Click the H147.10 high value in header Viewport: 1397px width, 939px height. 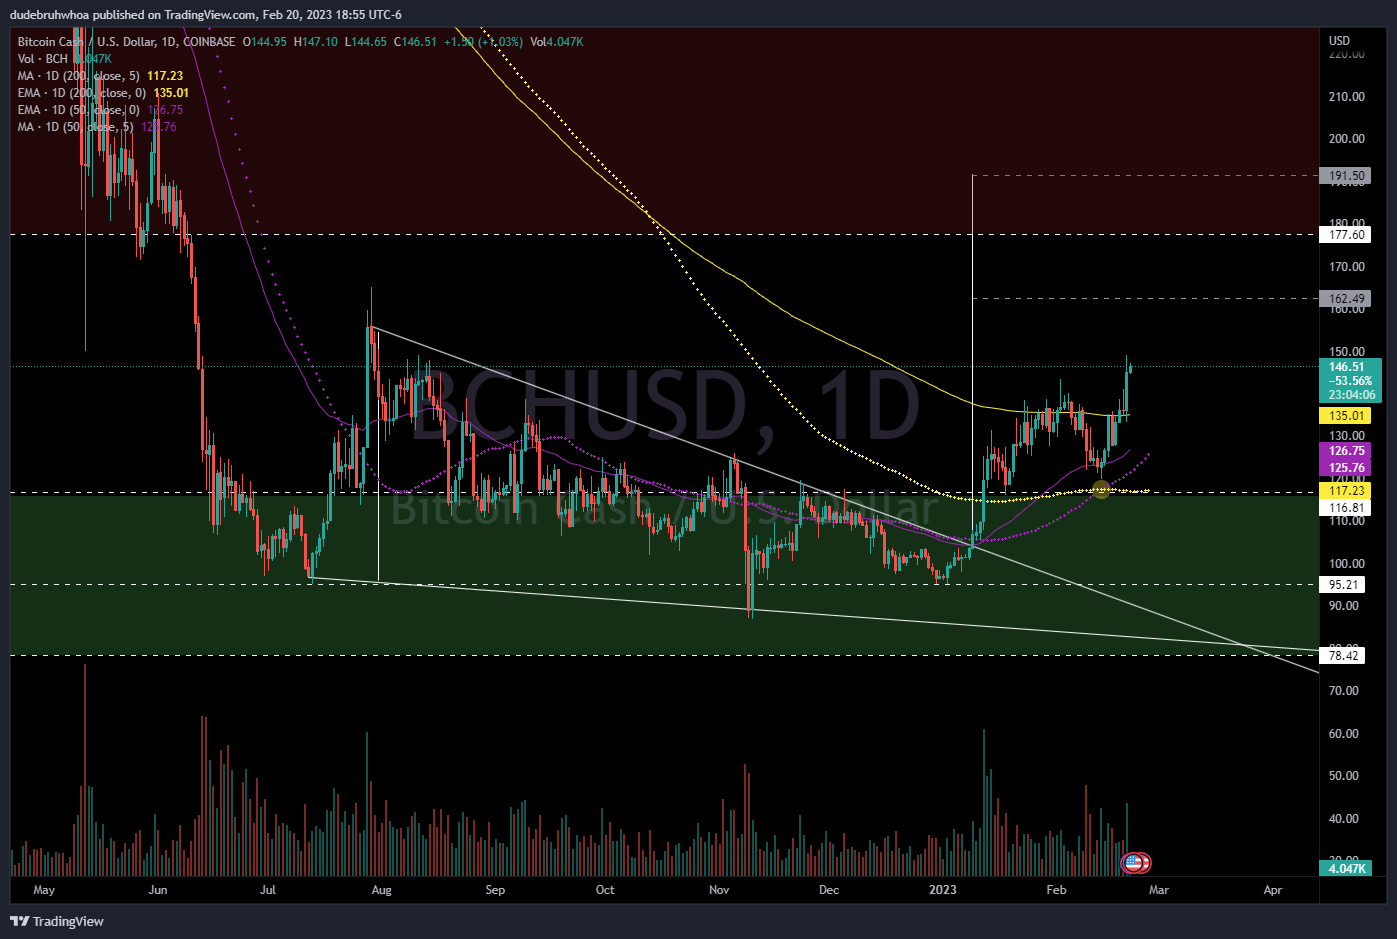[316, 42]
